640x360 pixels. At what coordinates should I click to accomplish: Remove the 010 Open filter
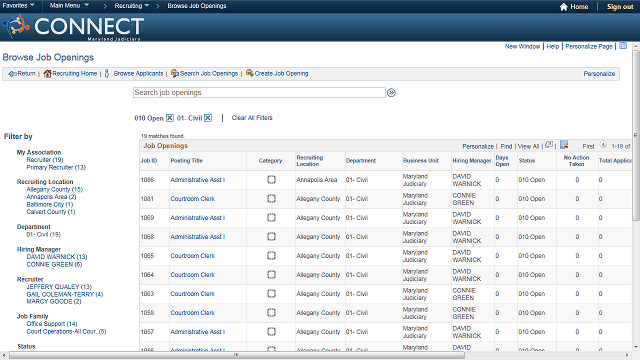point(170,118)
